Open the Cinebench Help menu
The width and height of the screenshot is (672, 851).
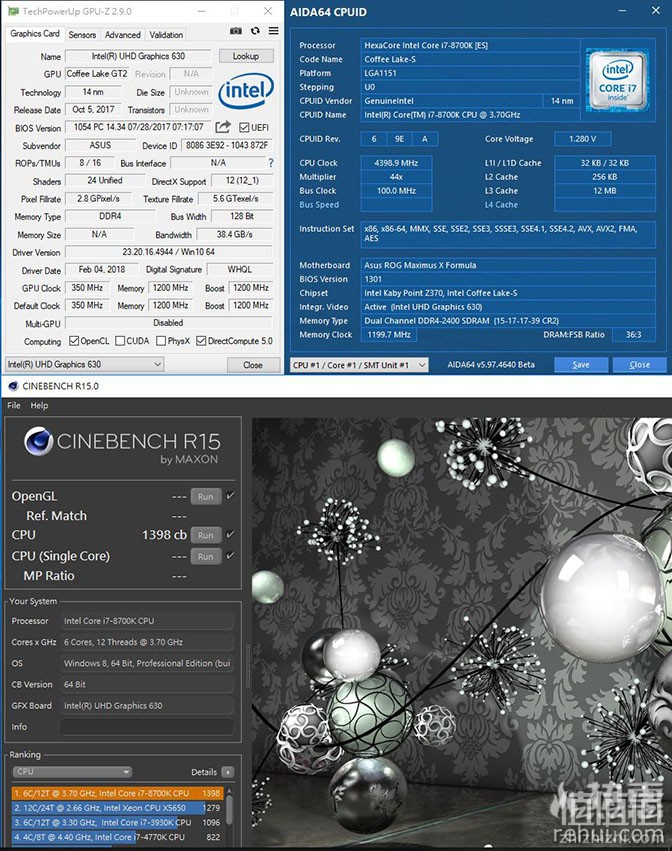coord(39,405)
